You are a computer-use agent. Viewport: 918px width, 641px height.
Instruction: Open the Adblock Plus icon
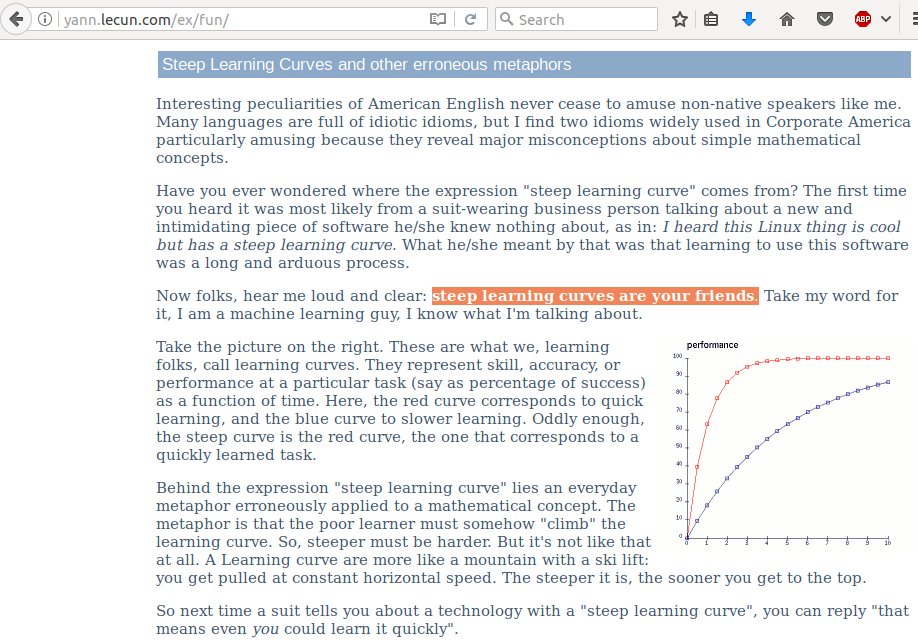(x=862, y=19)
